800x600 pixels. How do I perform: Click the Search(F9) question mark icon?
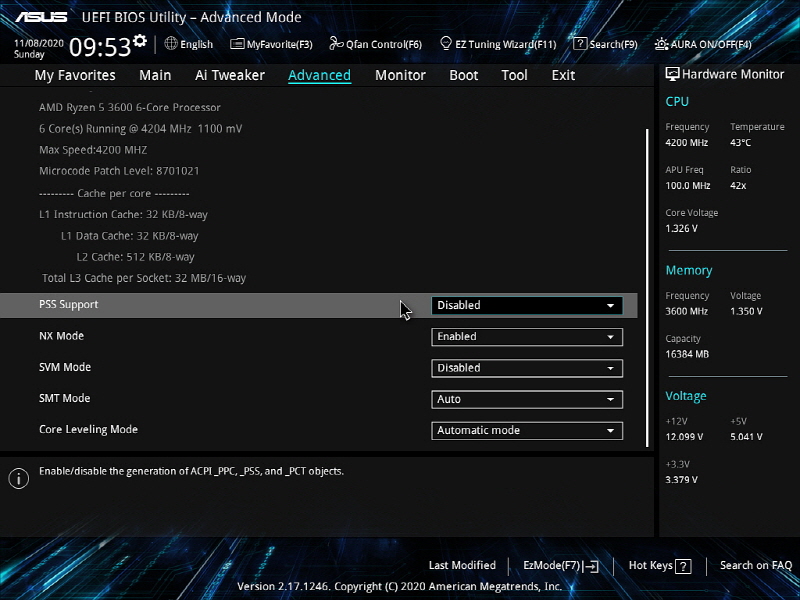point(580,44)
